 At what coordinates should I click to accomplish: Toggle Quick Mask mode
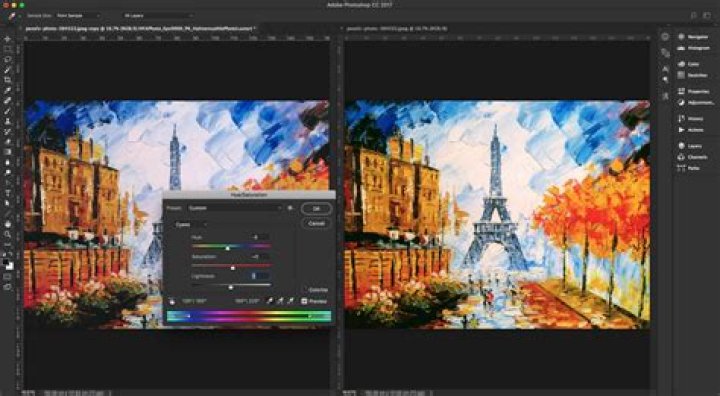(x=7, y=277)
